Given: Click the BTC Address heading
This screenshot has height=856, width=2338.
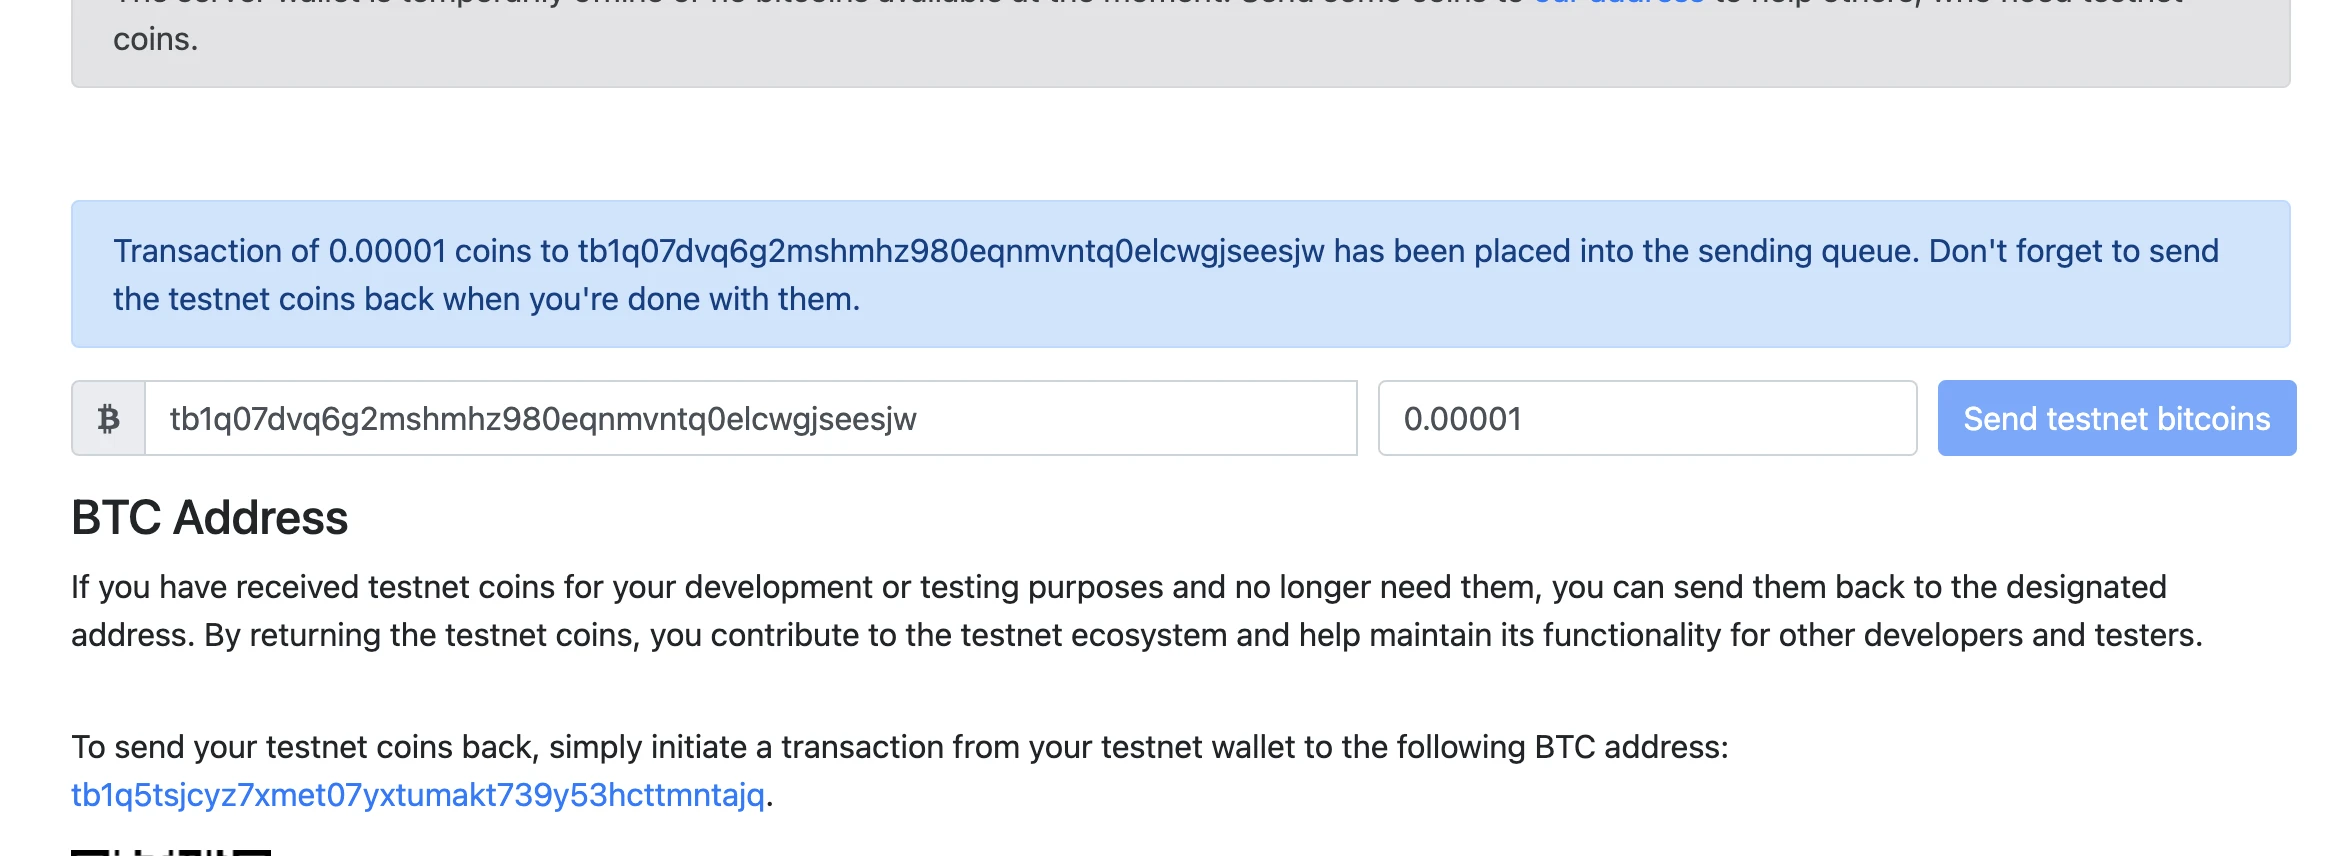Looking at the screenshot, I should (209, 518).
